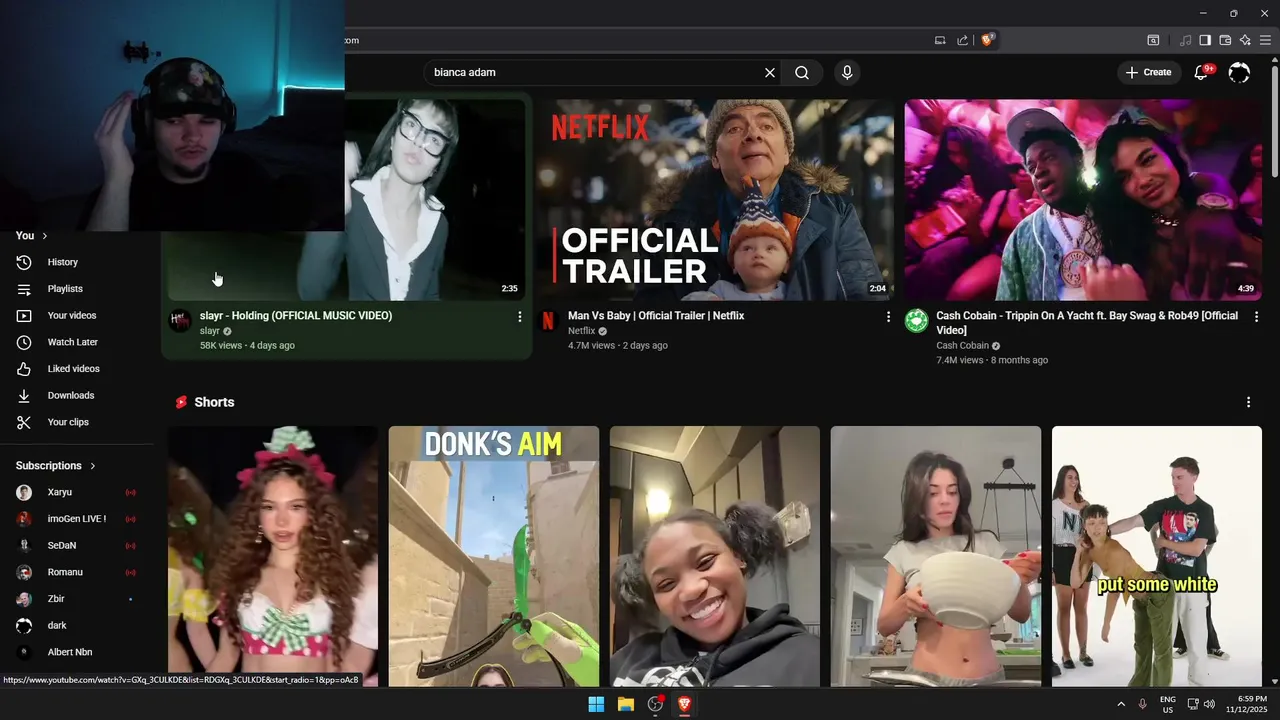Open the notifications bell

point(1203,72)
